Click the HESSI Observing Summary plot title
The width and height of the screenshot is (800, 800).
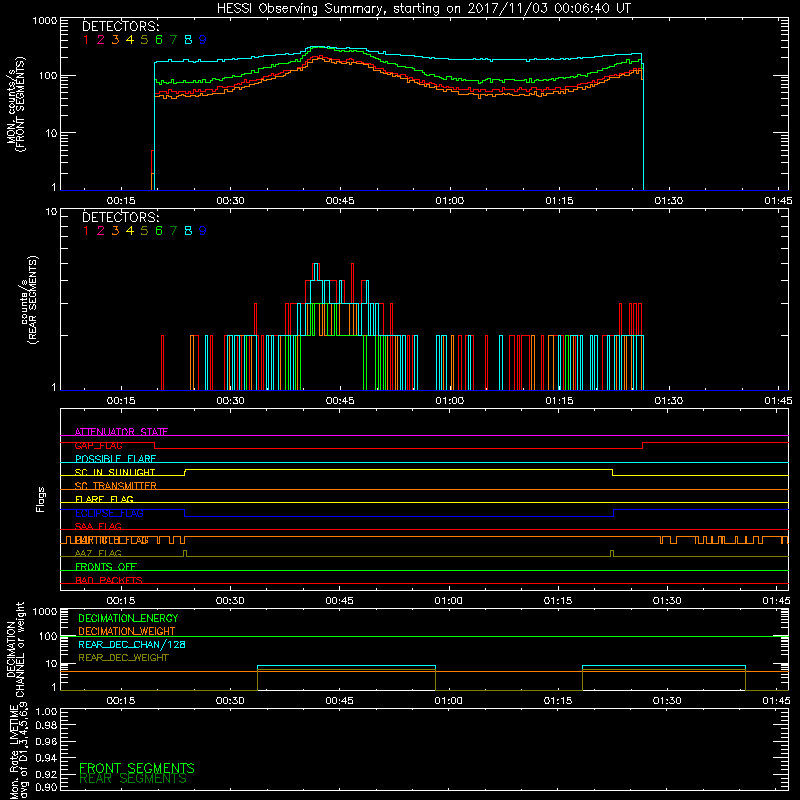pyautogui.click(x=423, y=9)
